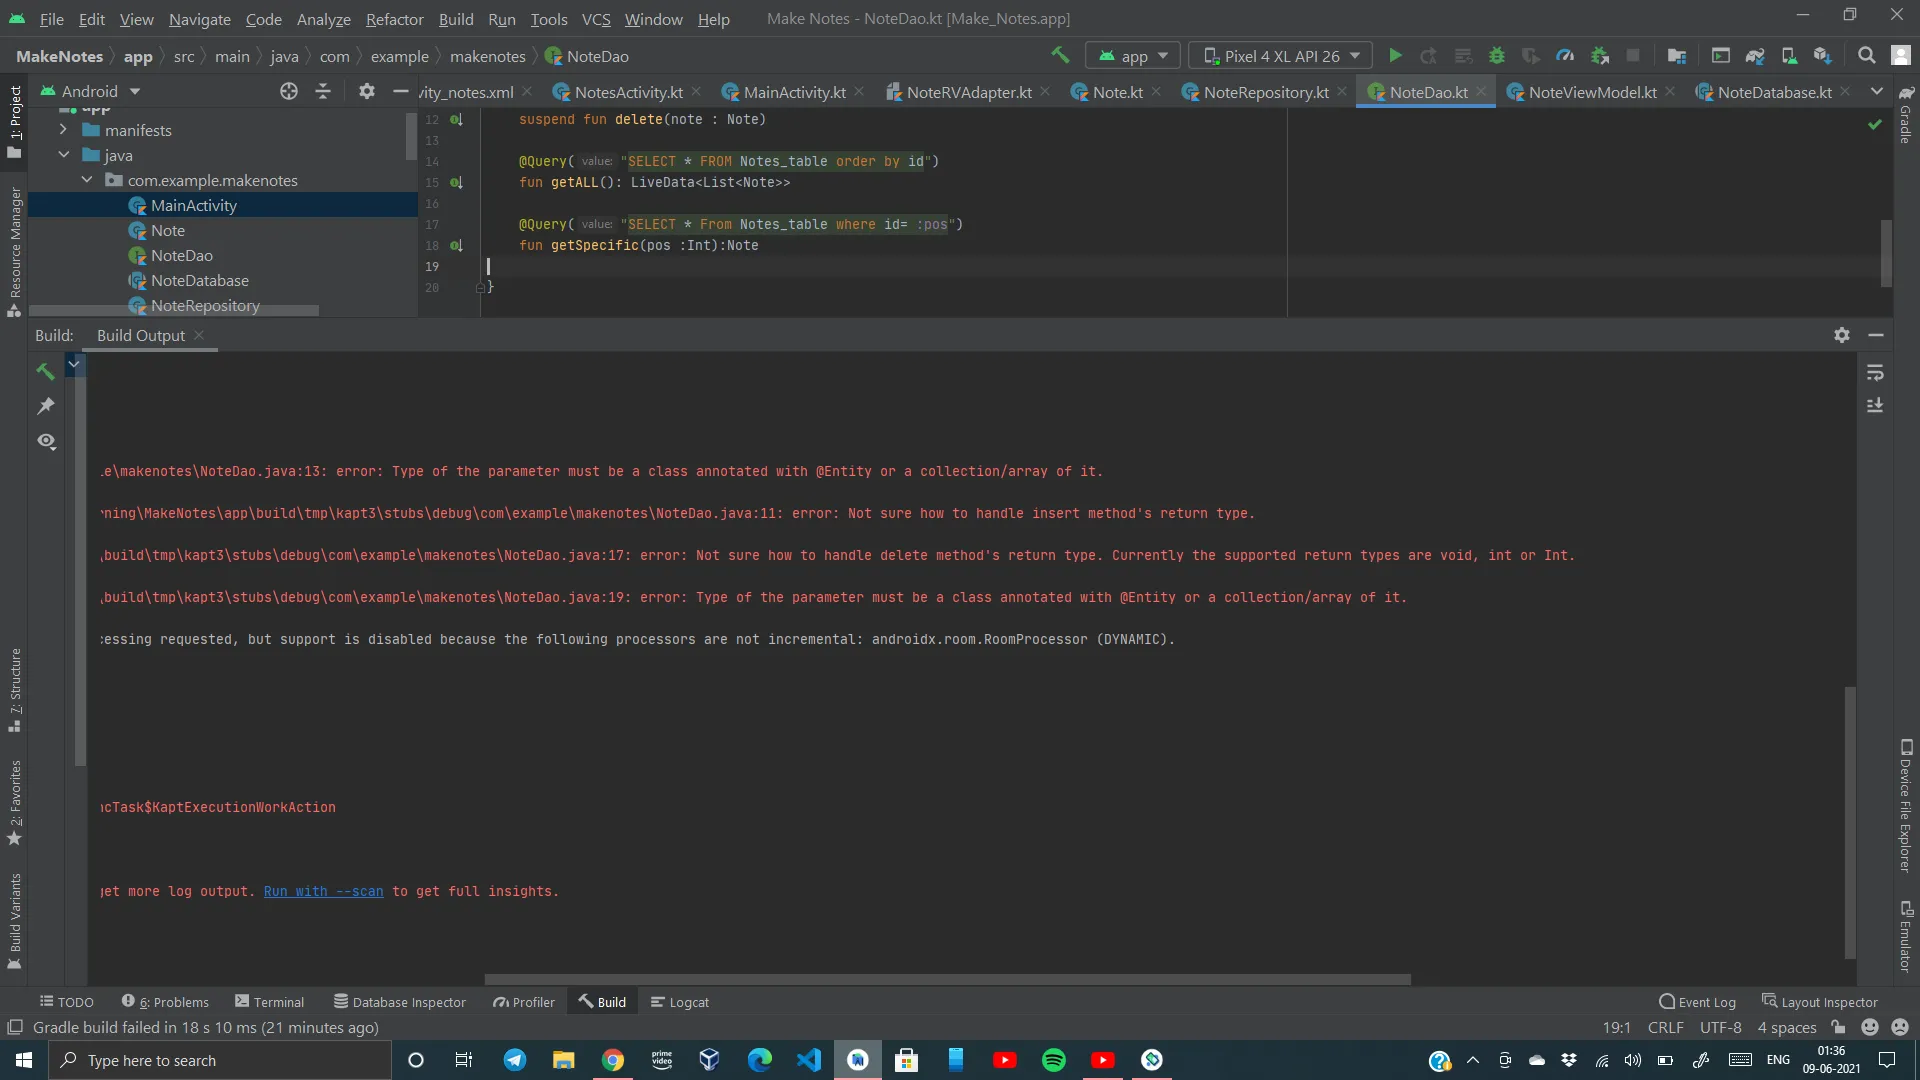Viewport: 1920px width, 1080px height.
Task: Expand the manifests folder in project tree
Action: click(x=63, y=130)
